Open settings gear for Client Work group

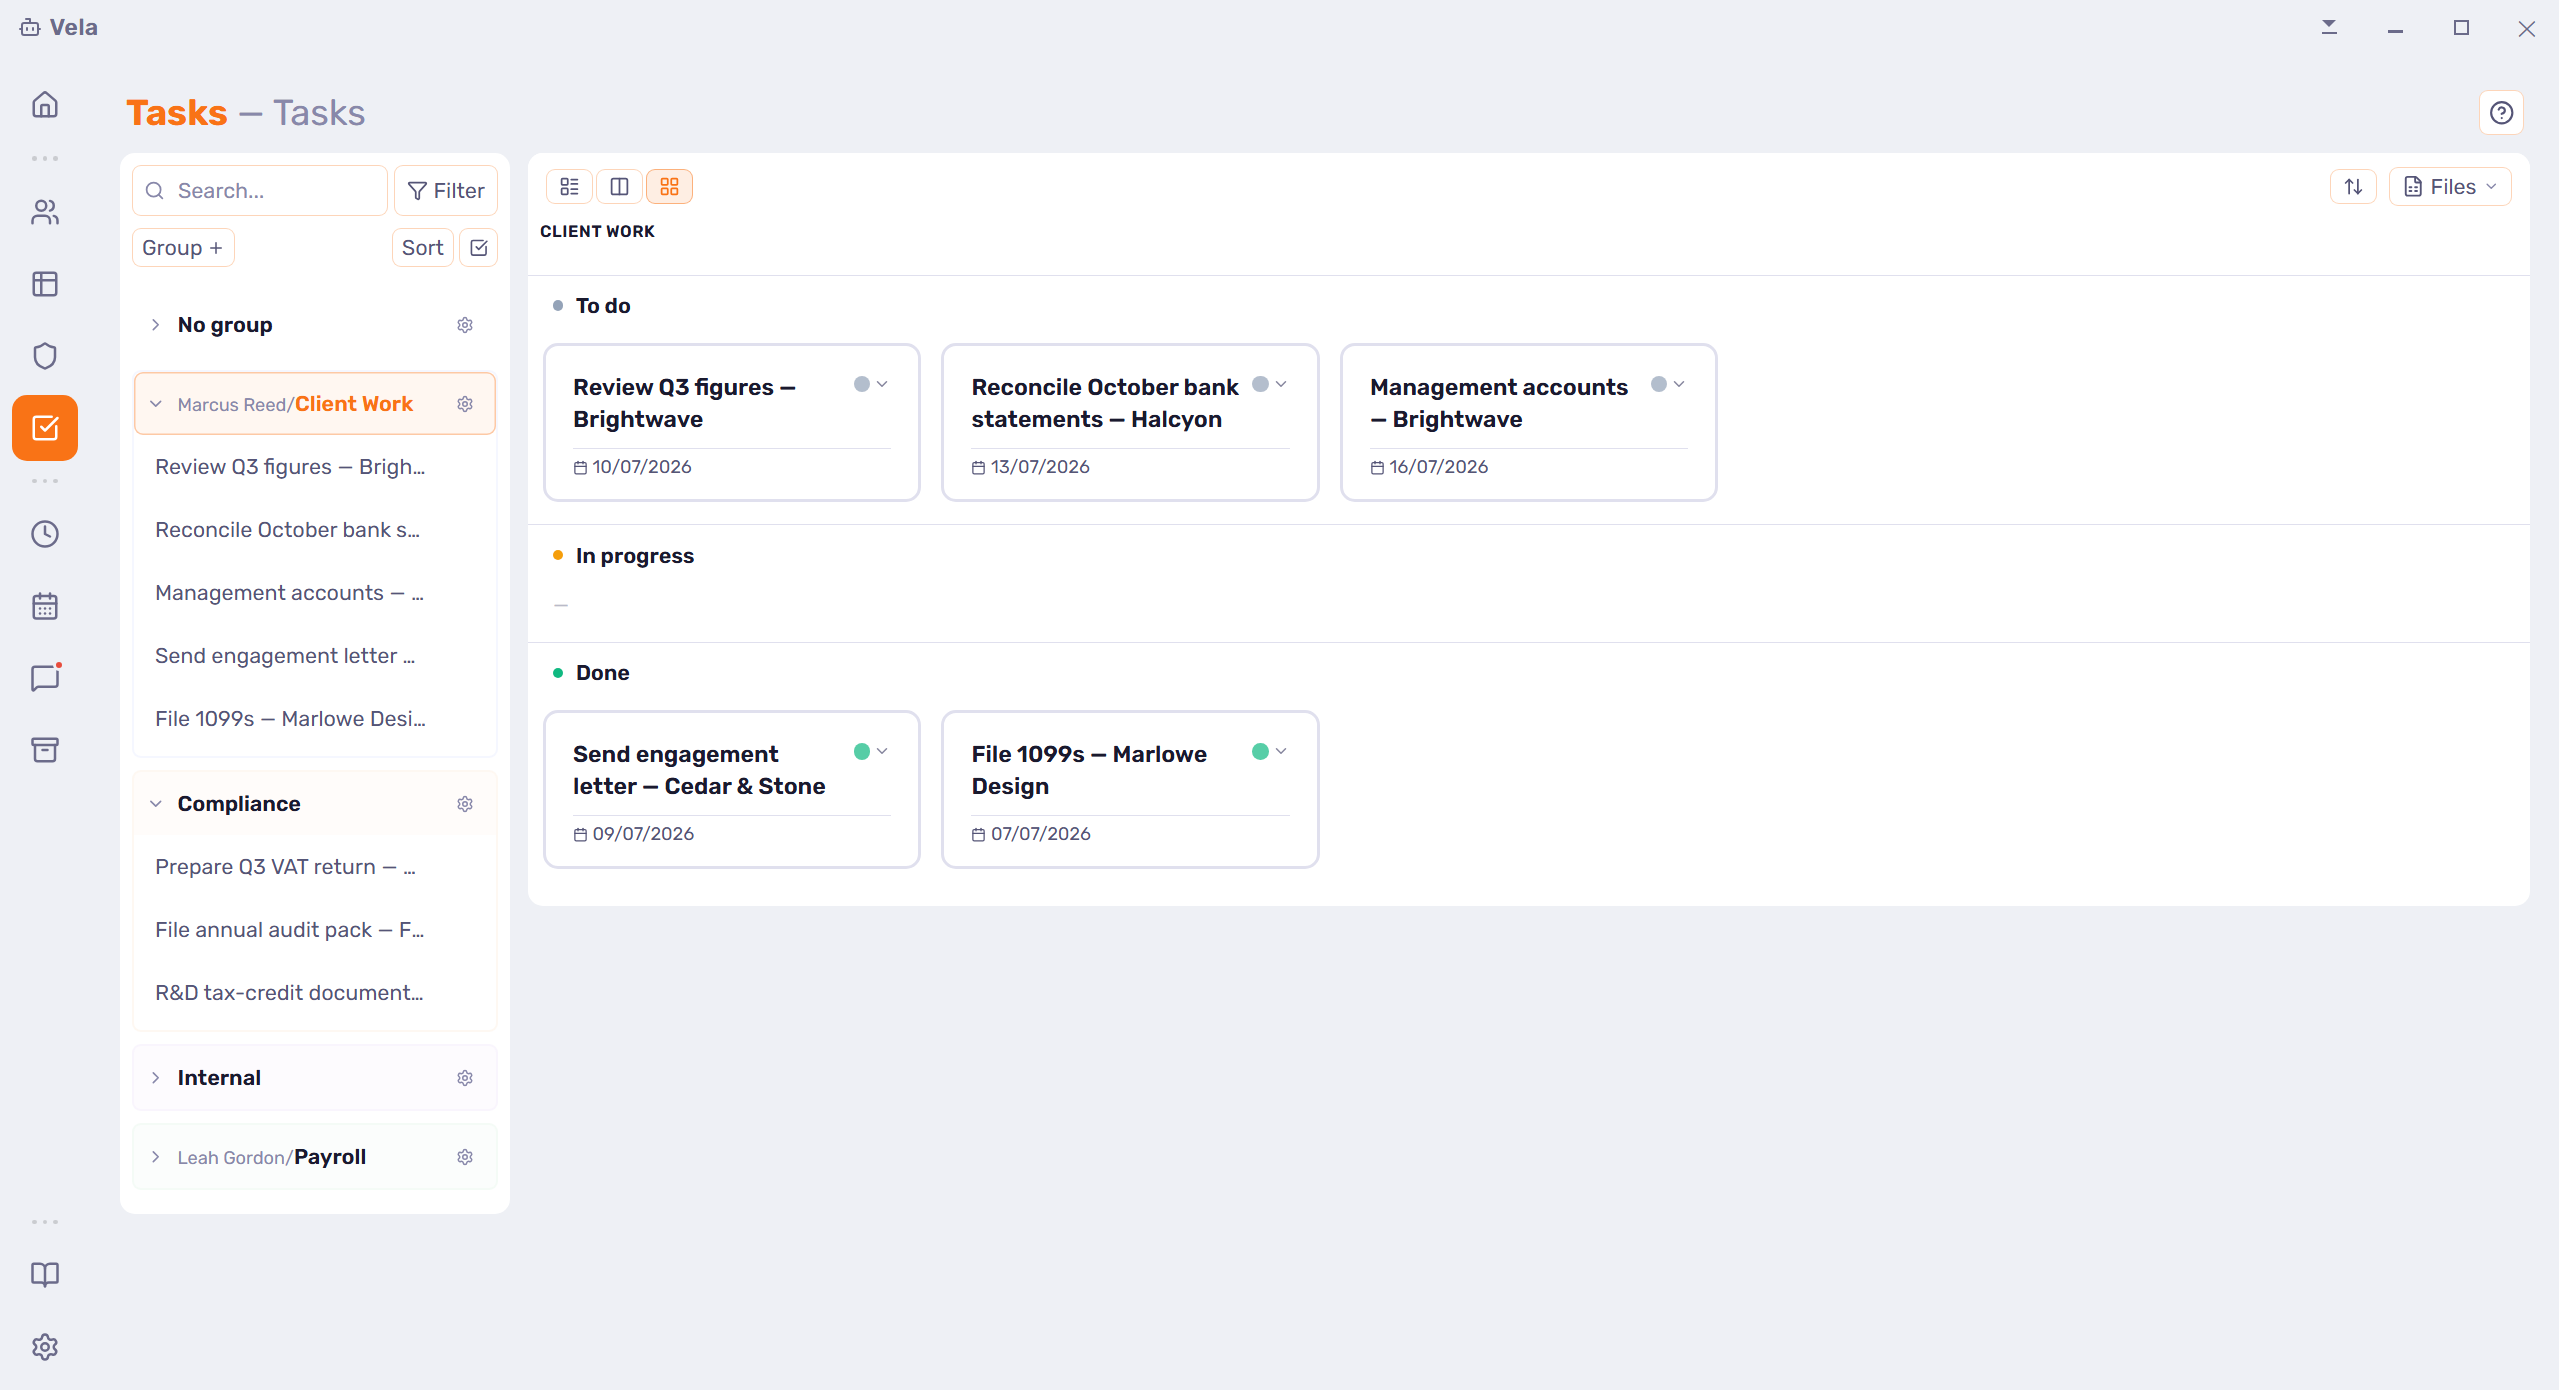(465, 404)
